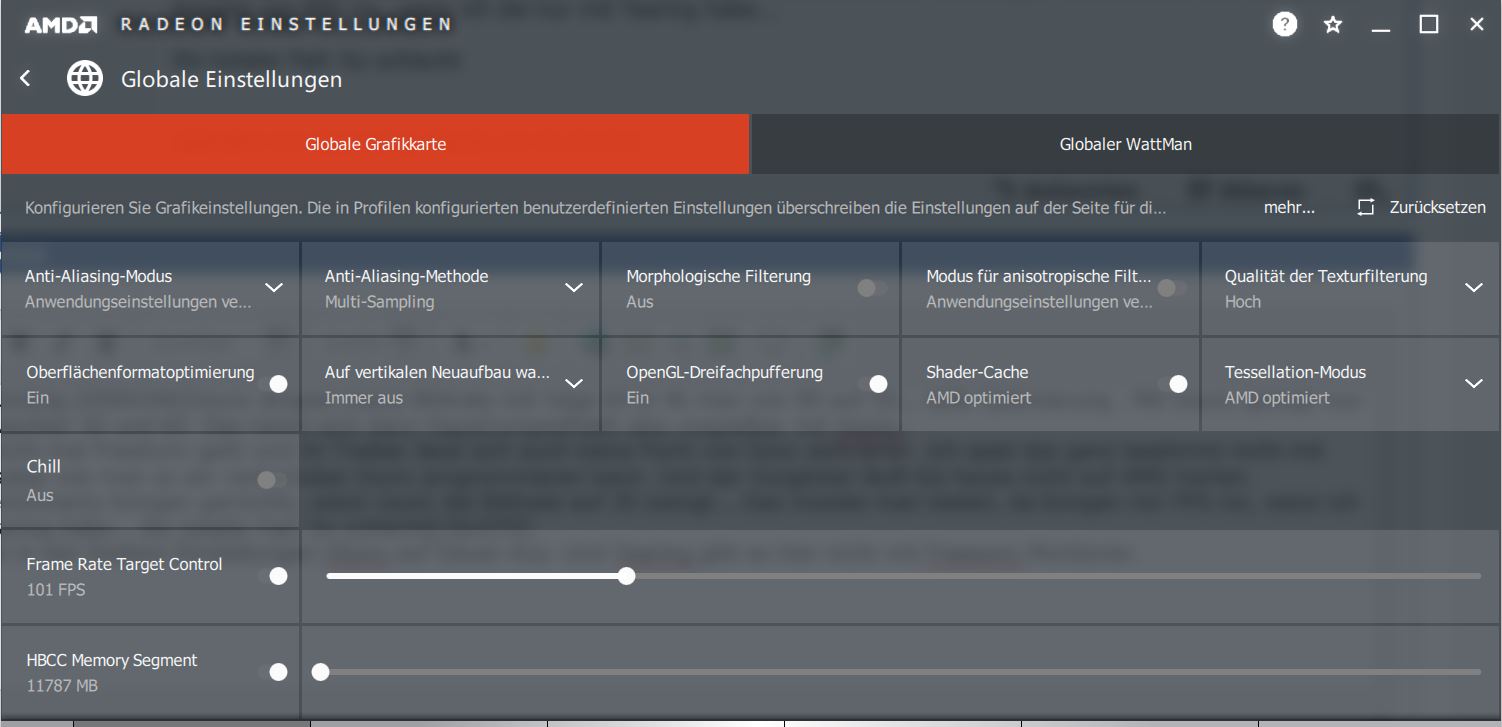Screen dimensions: 1502x727
Task: Click the Globale Einstellungen page title
Action: pyautogui.click(x=232, y=79)
